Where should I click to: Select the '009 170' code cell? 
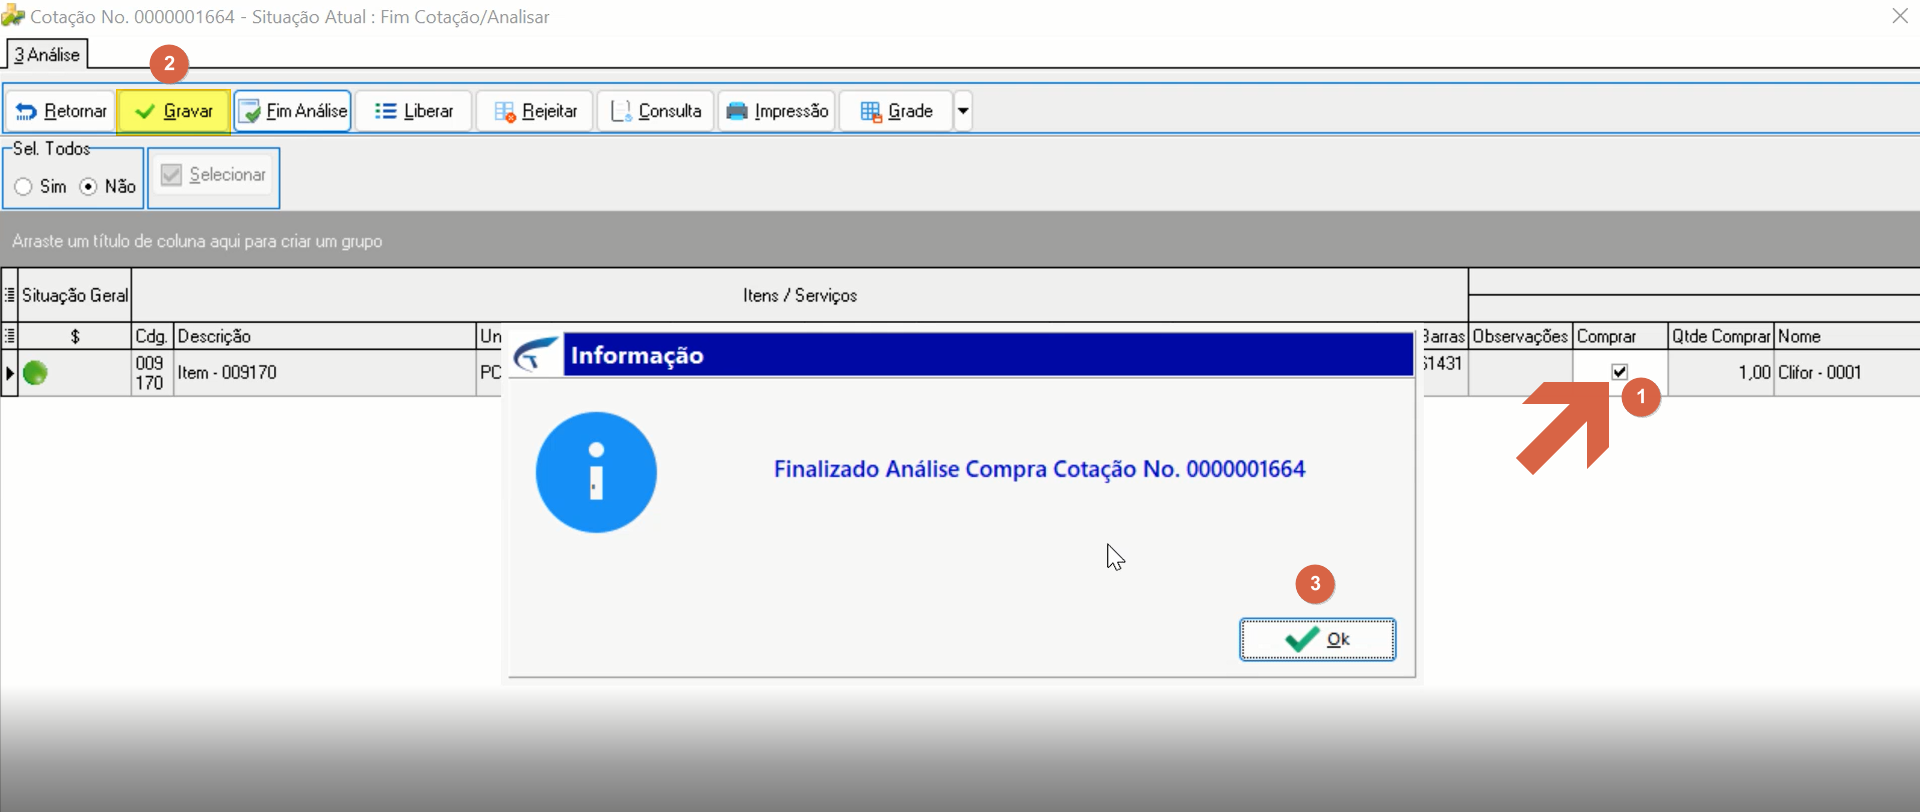point(152,372)
